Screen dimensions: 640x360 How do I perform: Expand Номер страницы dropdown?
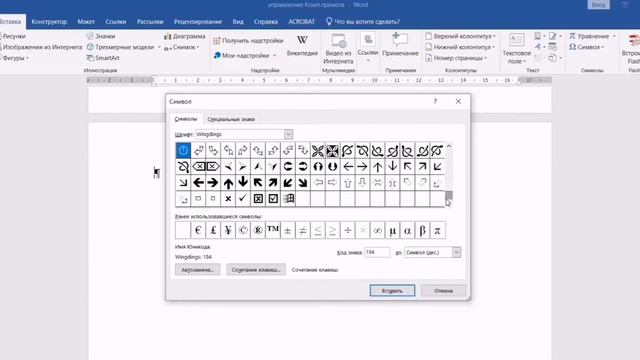485,58
